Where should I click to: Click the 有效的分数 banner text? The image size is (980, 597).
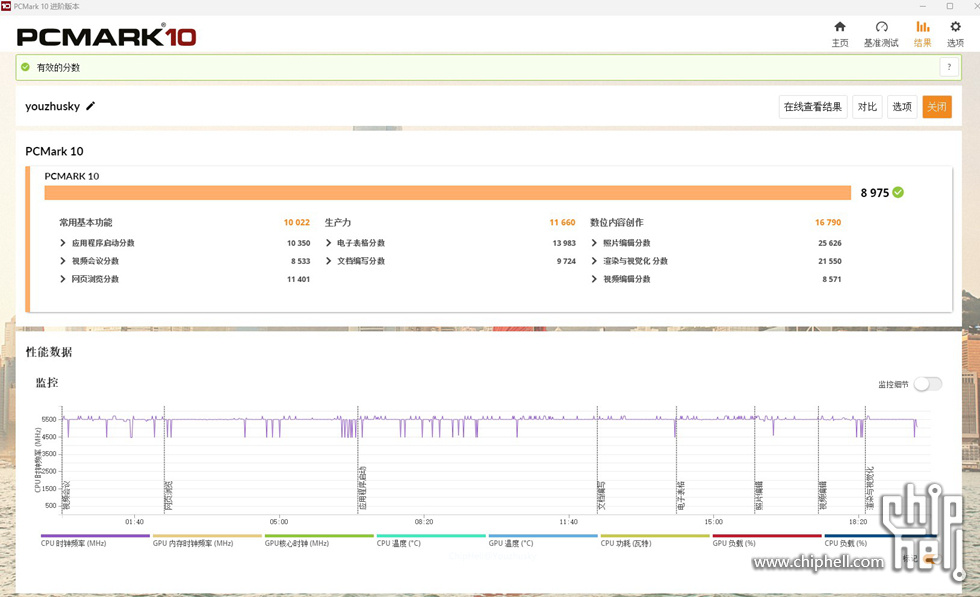pos(58,68)
